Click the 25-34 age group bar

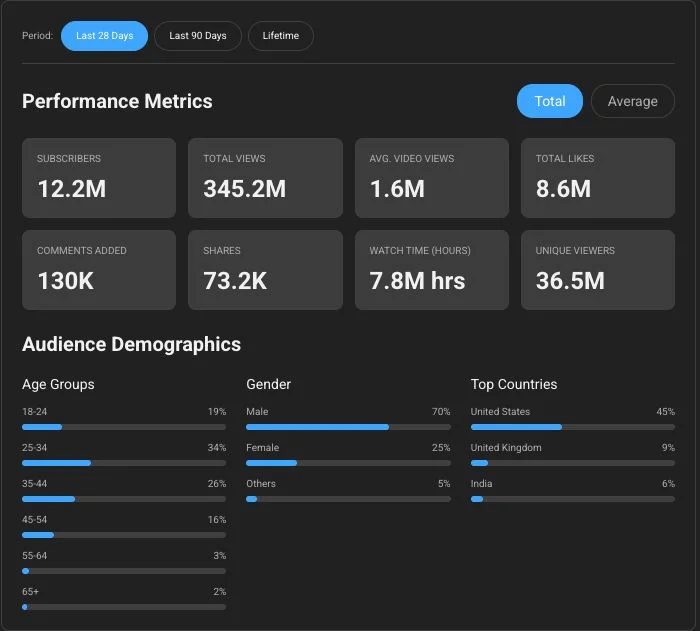124,463
